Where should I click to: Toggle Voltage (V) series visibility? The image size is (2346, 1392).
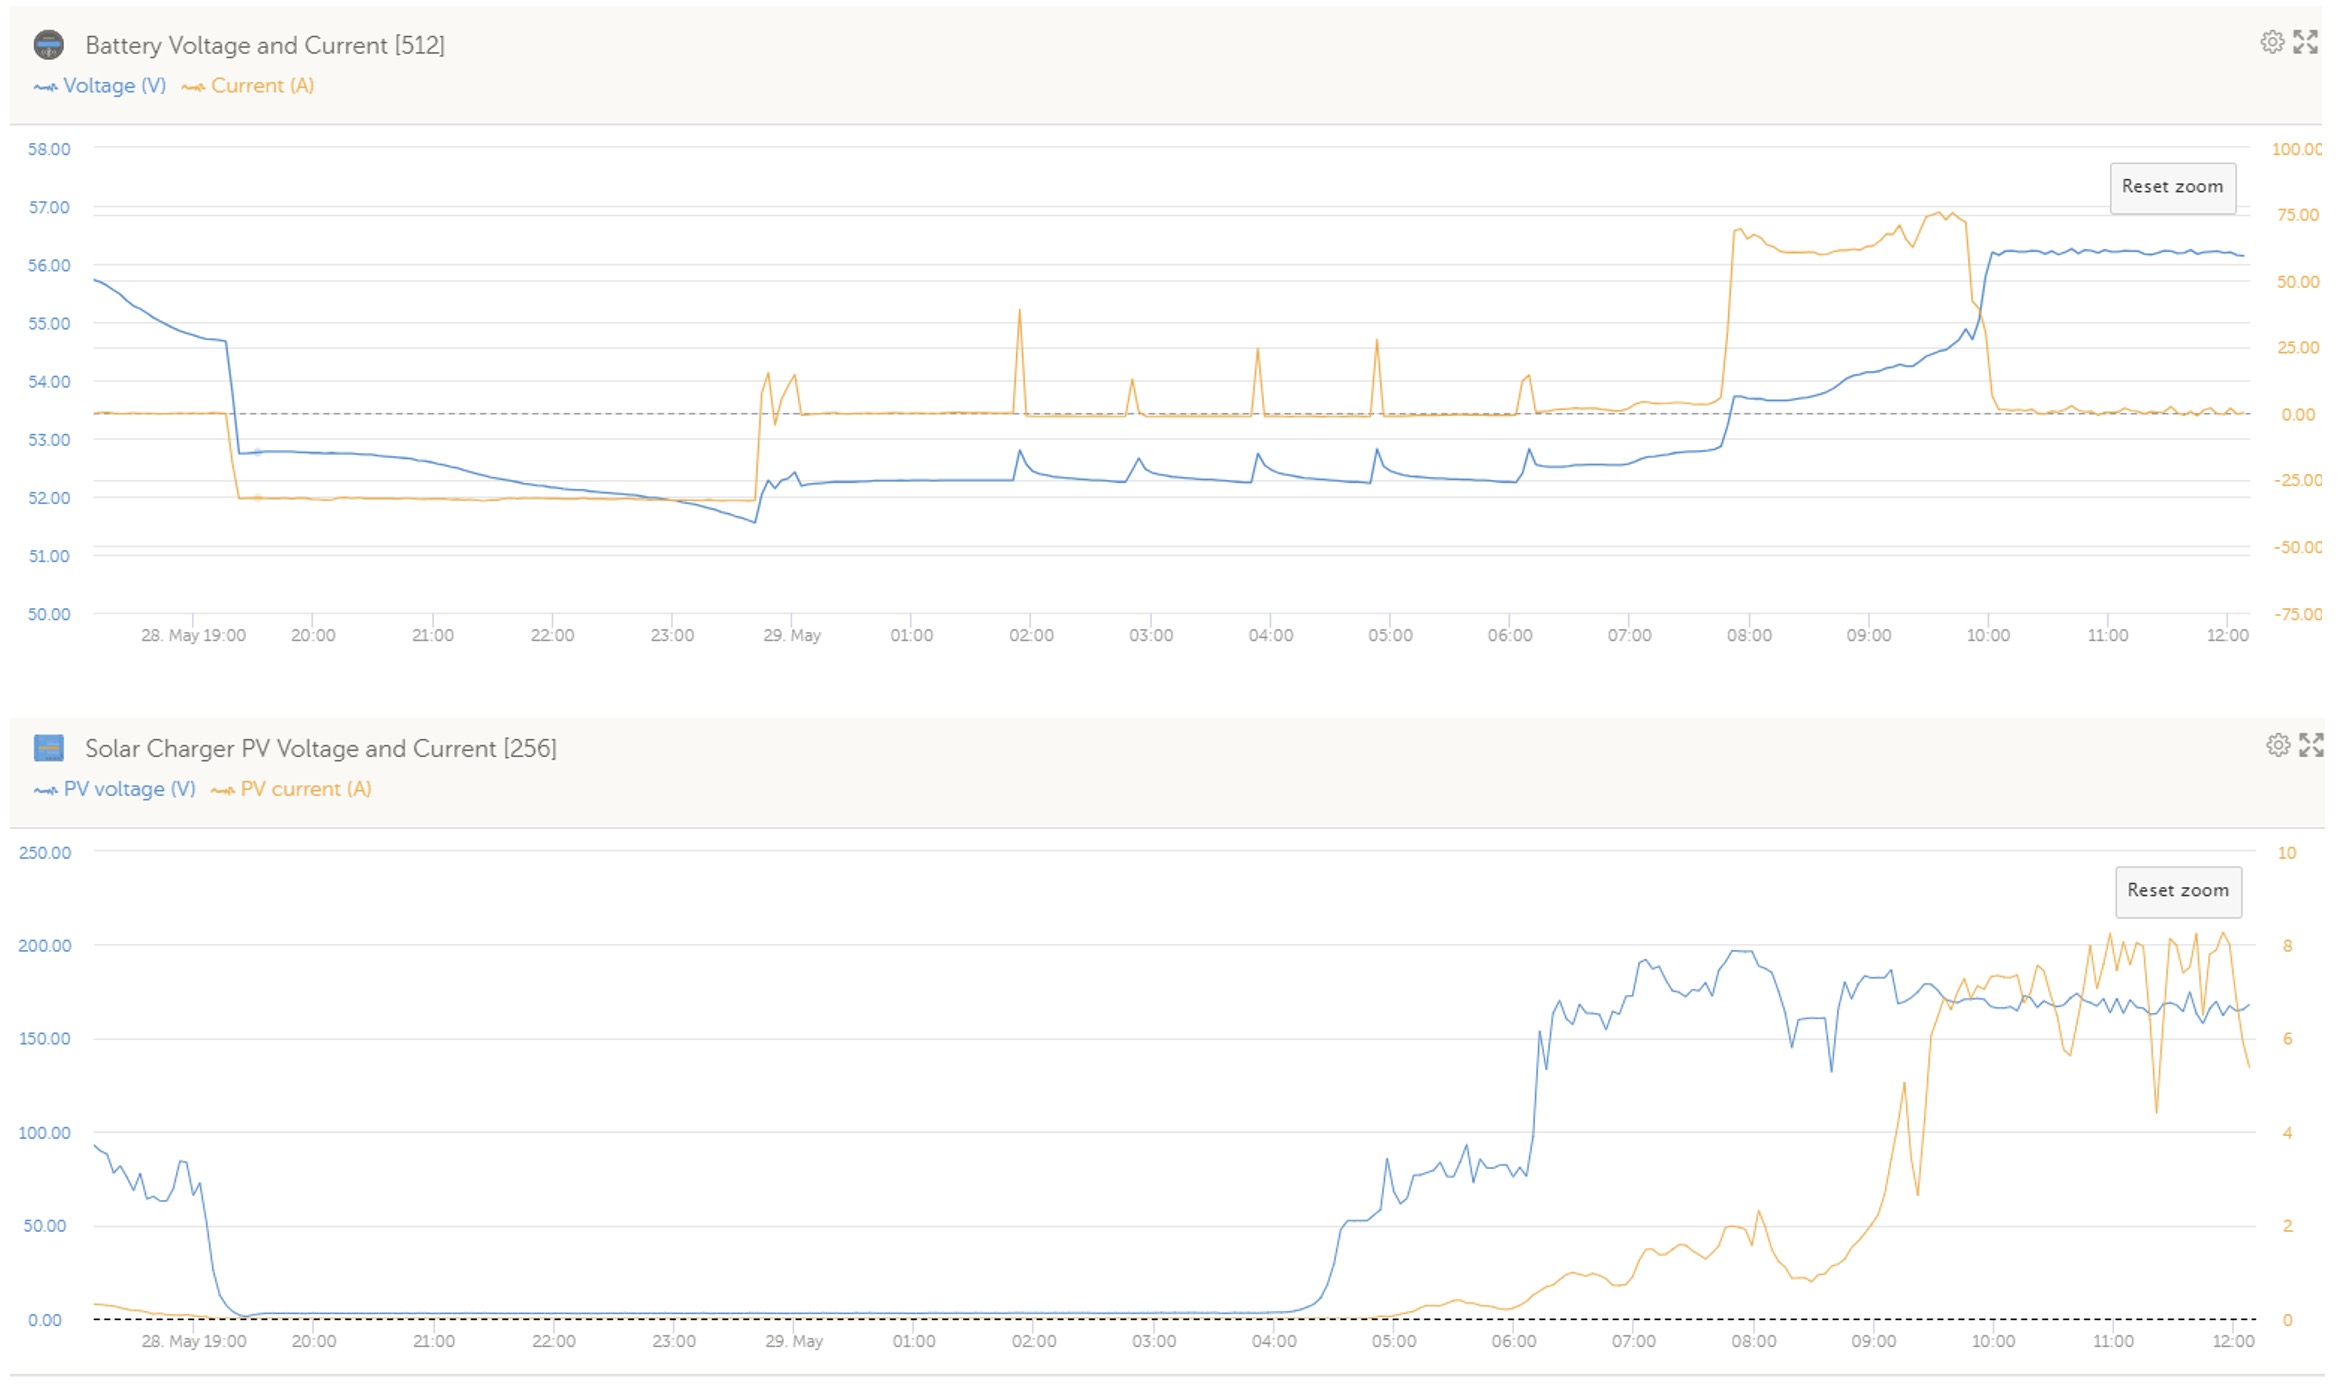(114, 86)
